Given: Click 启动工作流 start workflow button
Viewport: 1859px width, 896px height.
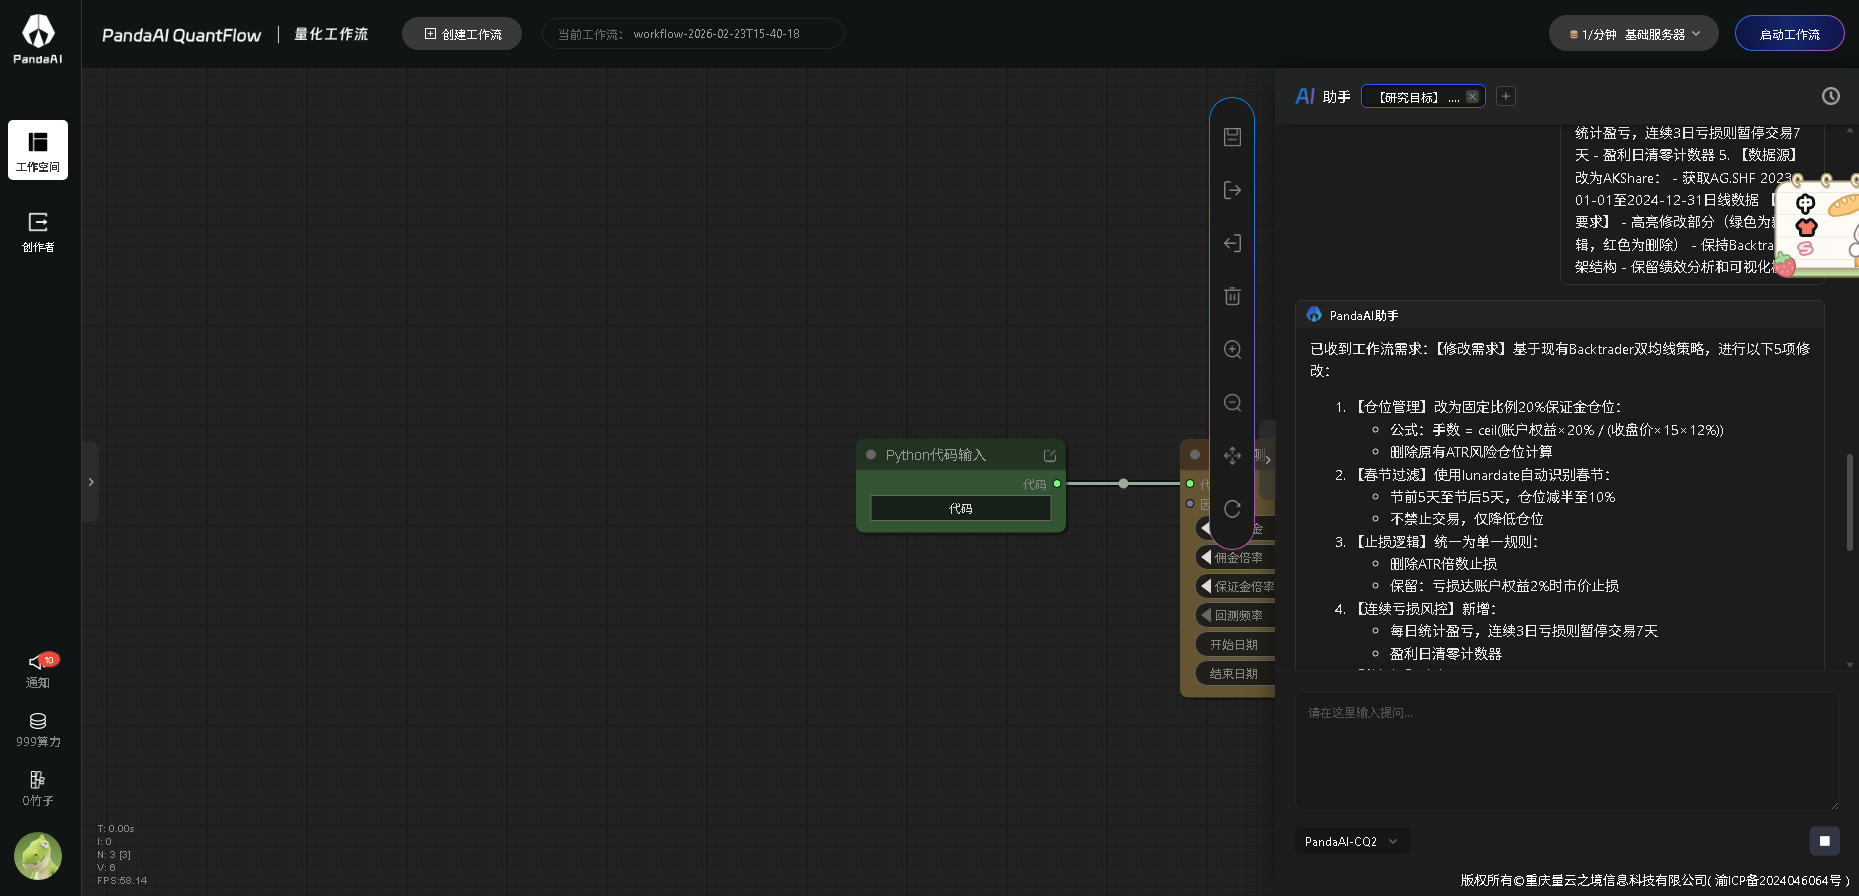Looking at the screenshot, I should (x=1789, y=34).
